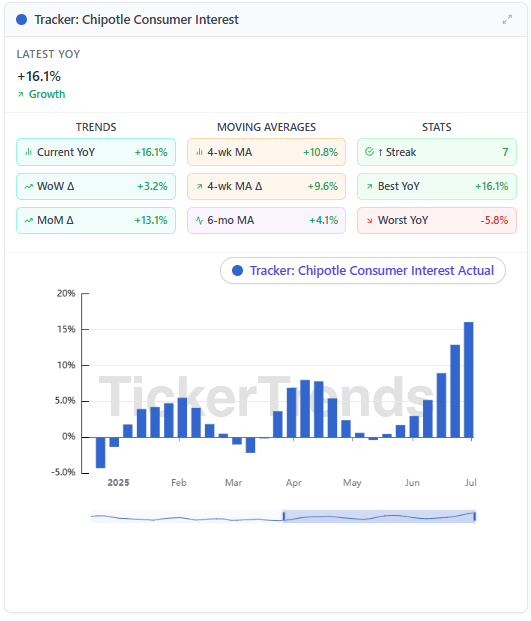The image size is (531, 621).
Task: Click the legend's blue series dot
Action: [237, 270]
